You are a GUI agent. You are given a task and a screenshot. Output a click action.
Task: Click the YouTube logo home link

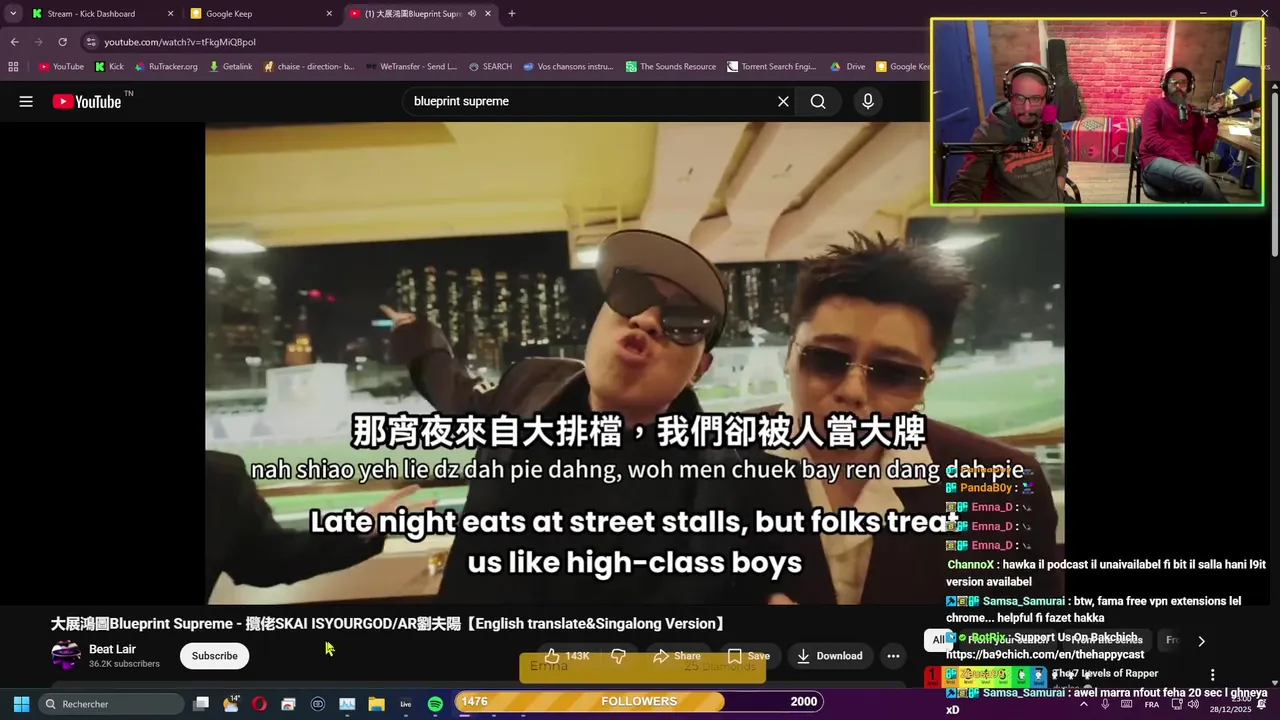click(87, 101)
